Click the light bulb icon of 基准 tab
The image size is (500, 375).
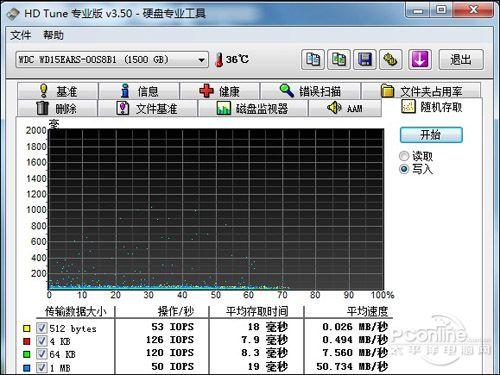click(x=44, y=91)
